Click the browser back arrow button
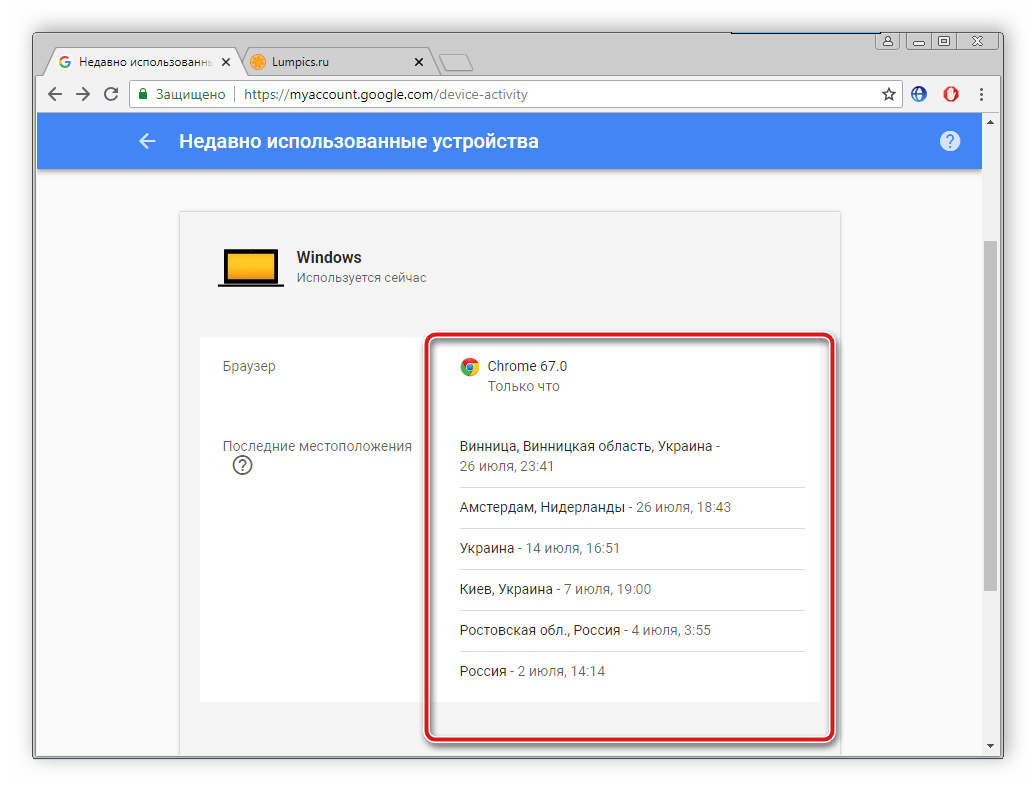This screenshot has width=1036, height=792. (x=55, y=94)
